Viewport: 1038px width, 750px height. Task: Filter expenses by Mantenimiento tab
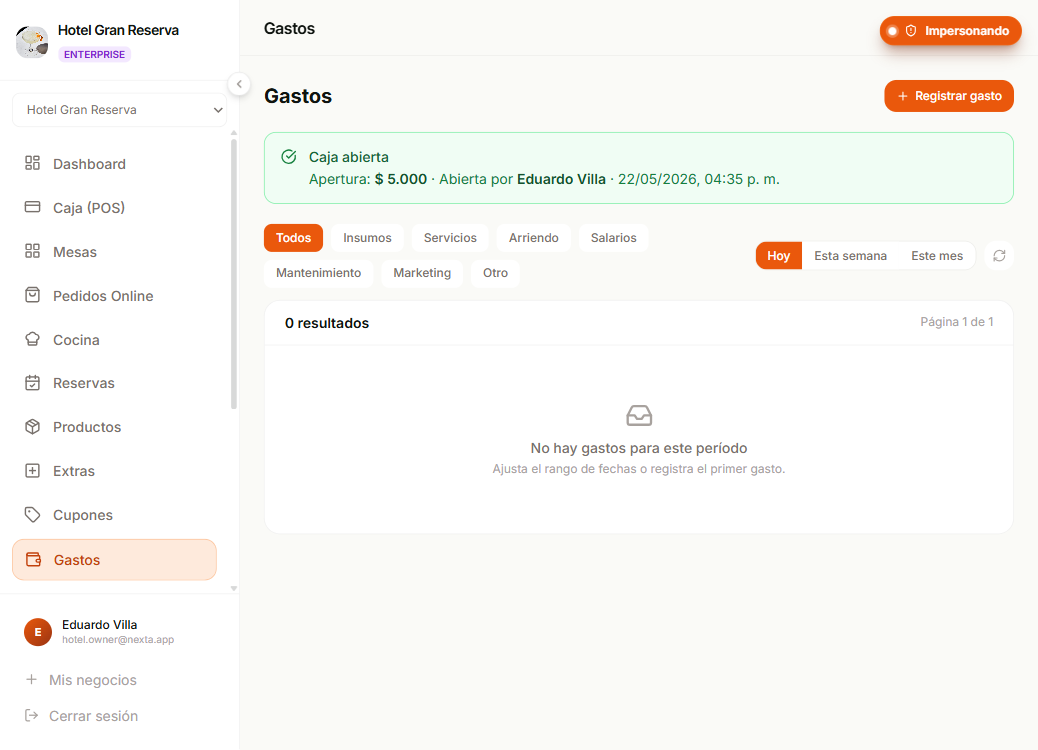(318, 273)
